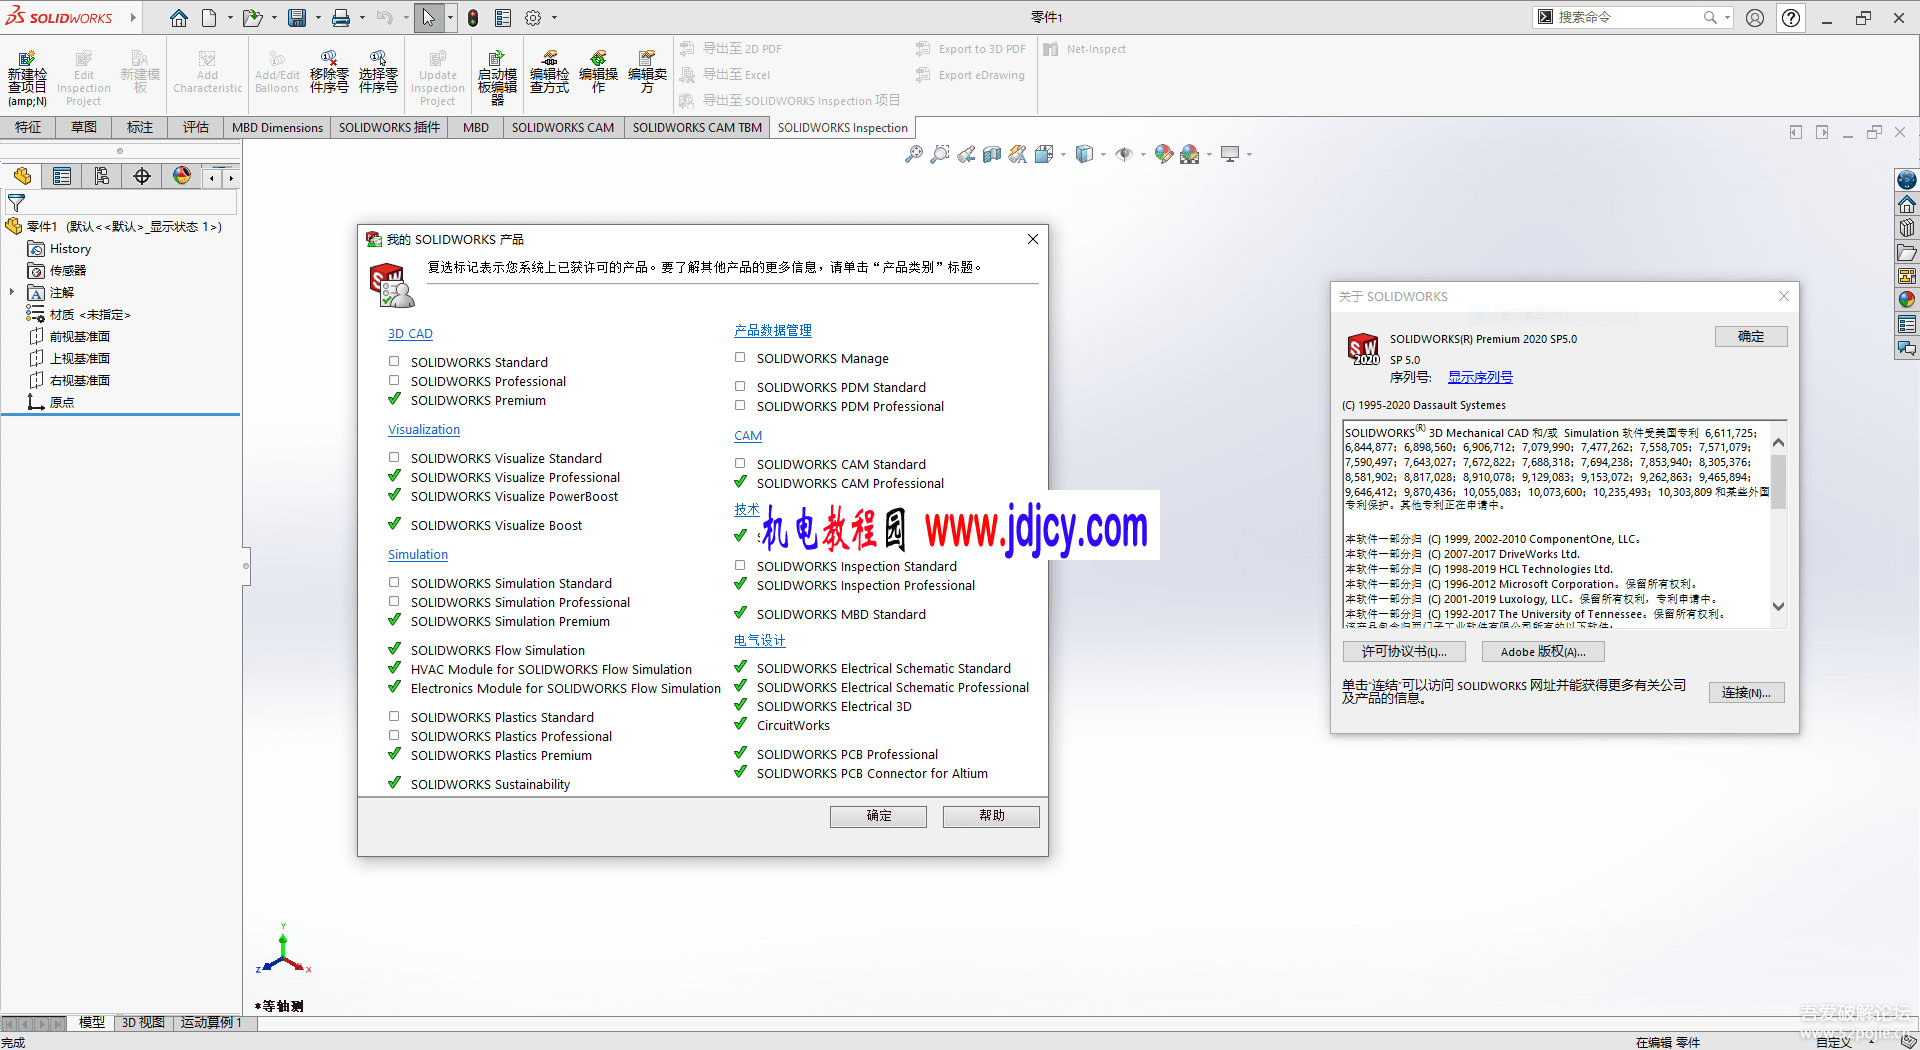Click the Rebuild traffic light icon

(x=473, y=18)
